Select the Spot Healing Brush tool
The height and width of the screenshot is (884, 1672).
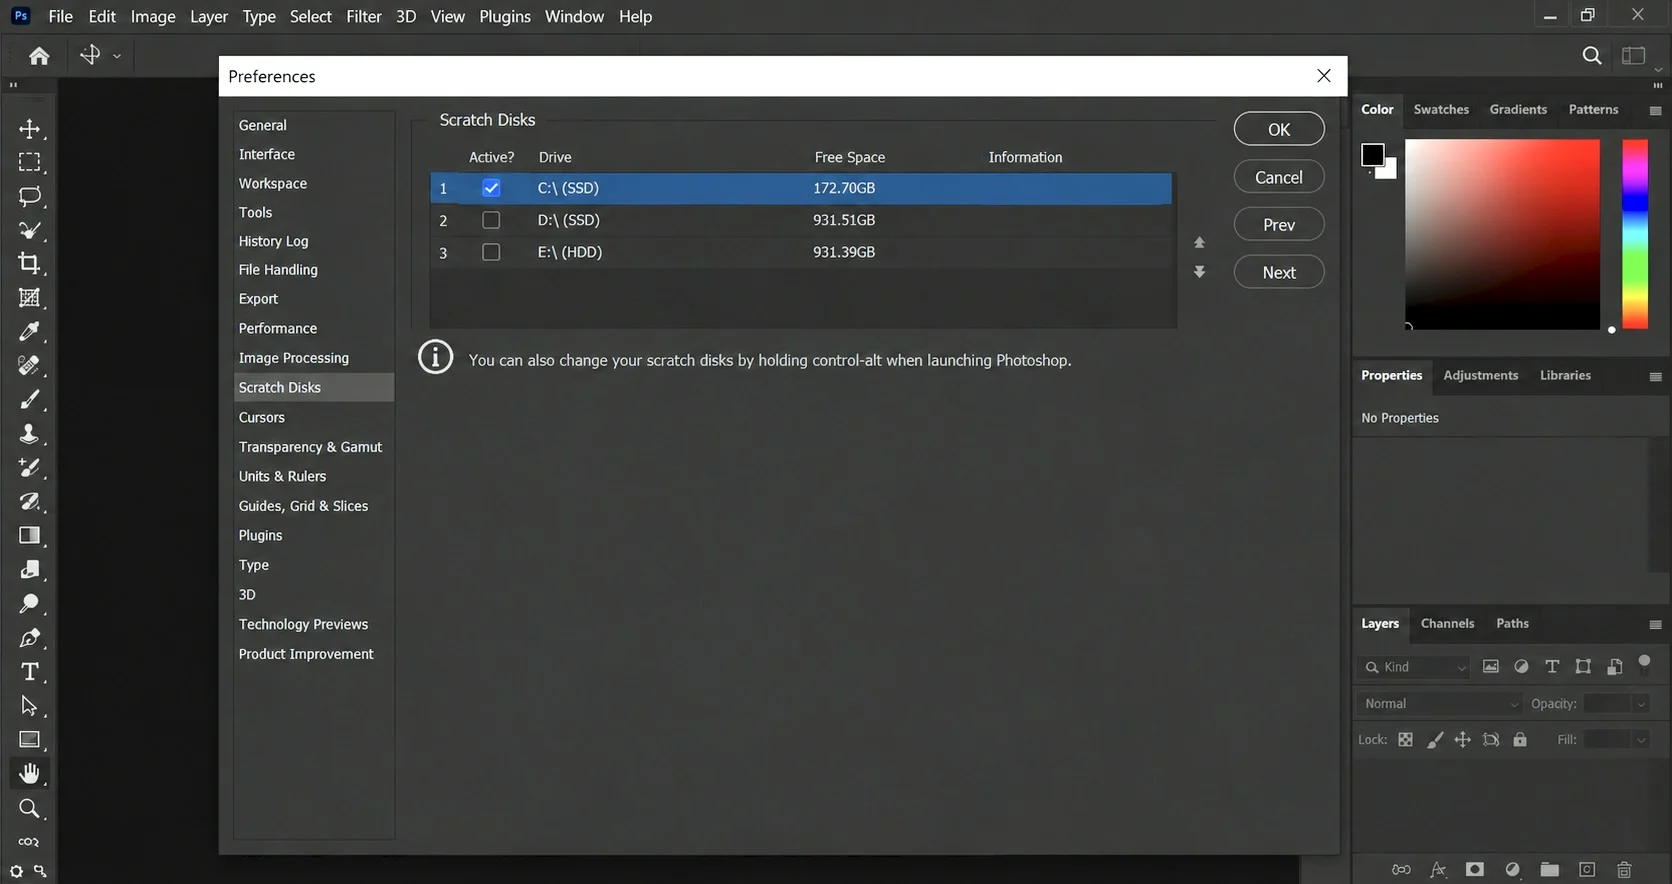[x=29, y=366]
